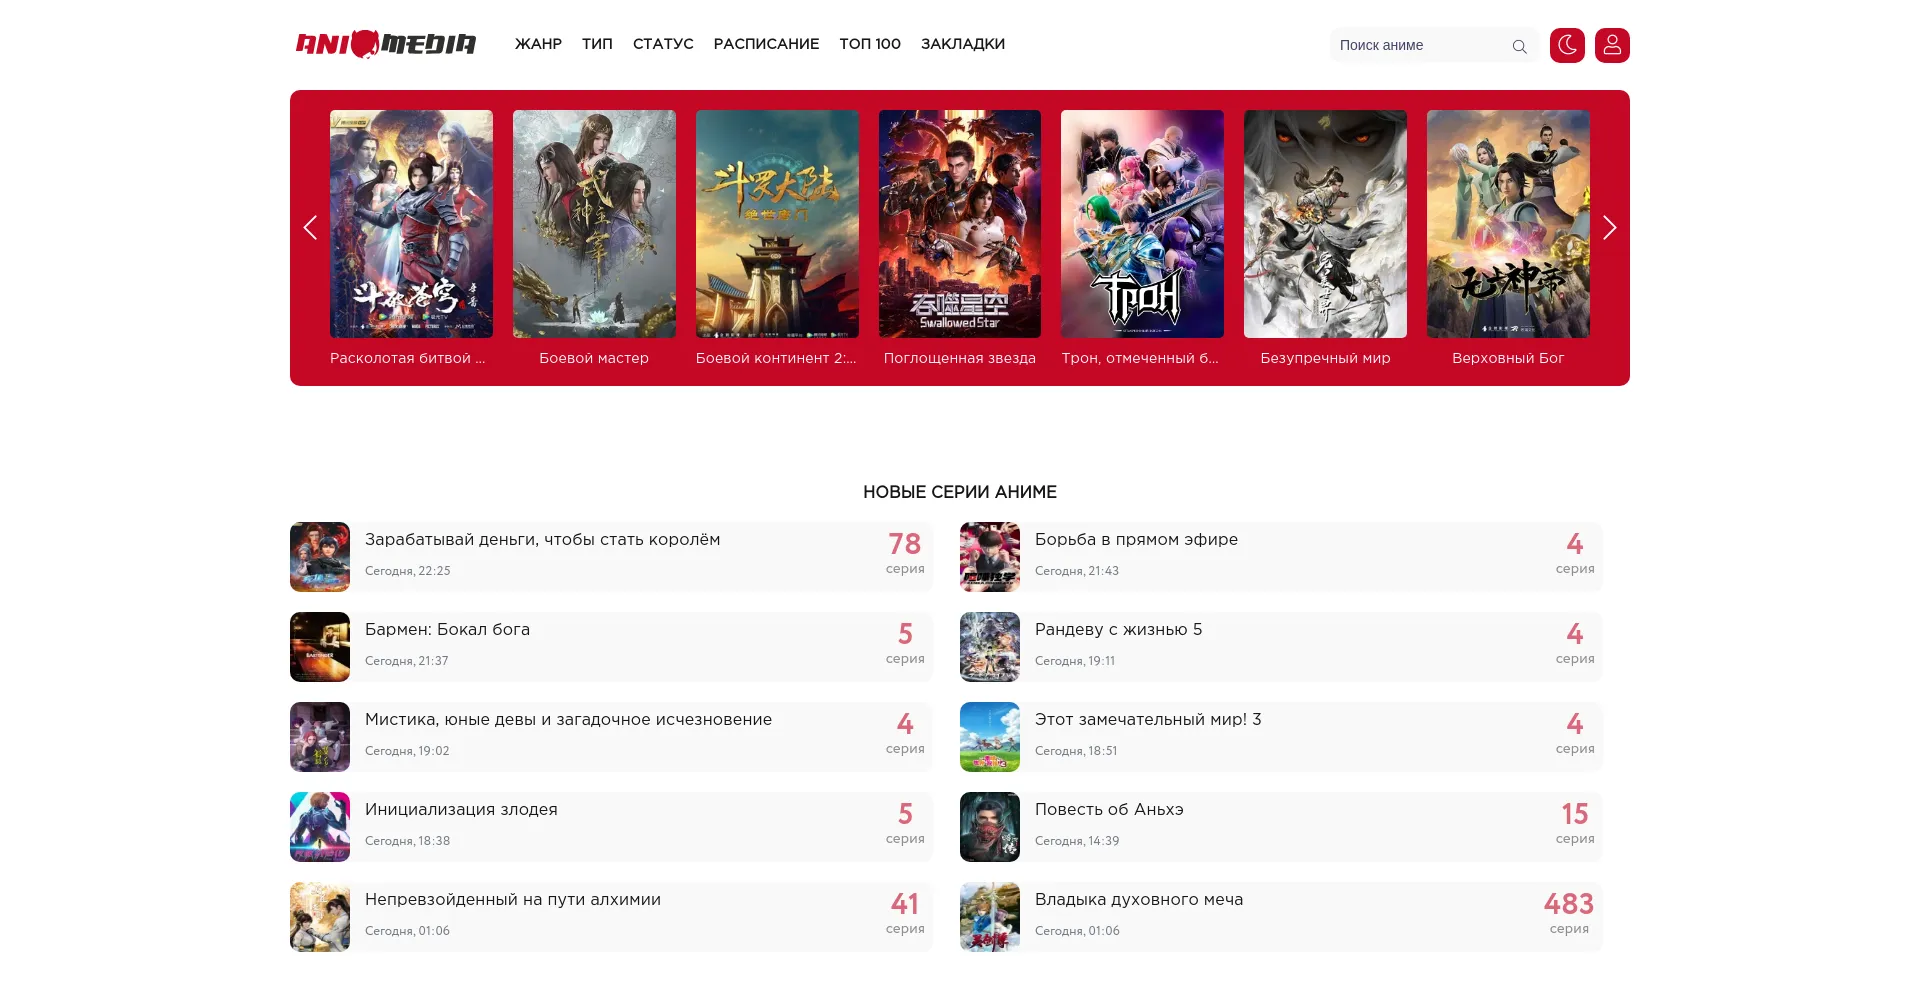Open the ЖАНР menu

[x=538, y=44]
